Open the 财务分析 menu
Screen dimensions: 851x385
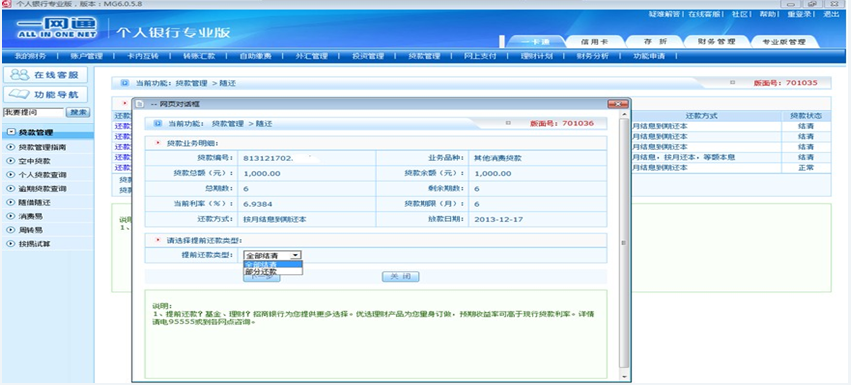593,56
